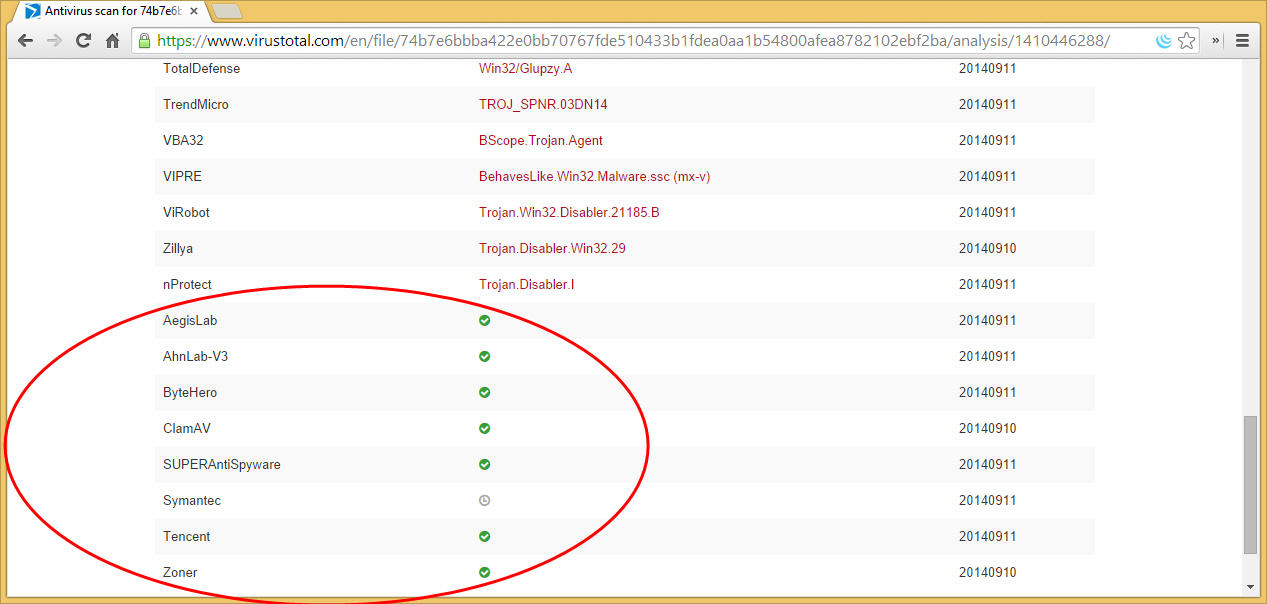Expand hidden toolbar extensions via chevron button
This screenshot has width=1267, height=604.
click(x=1213, y=40)
